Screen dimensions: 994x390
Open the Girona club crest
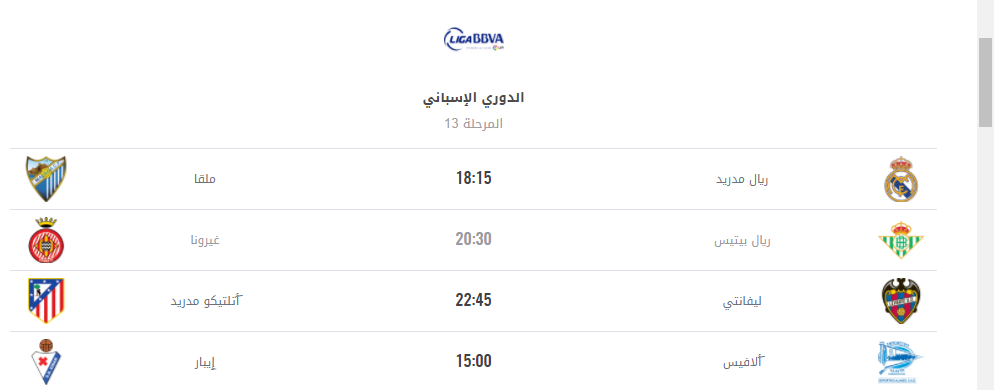(46, 240)
